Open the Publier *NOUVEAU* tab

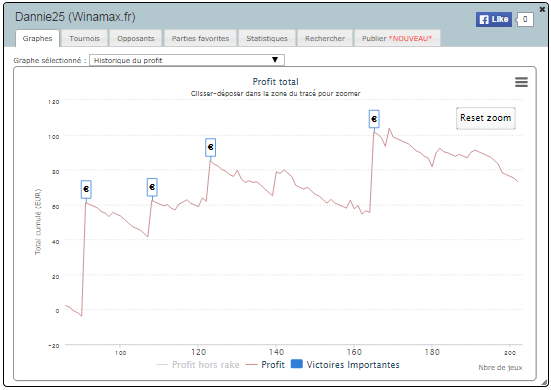point(397,38)
